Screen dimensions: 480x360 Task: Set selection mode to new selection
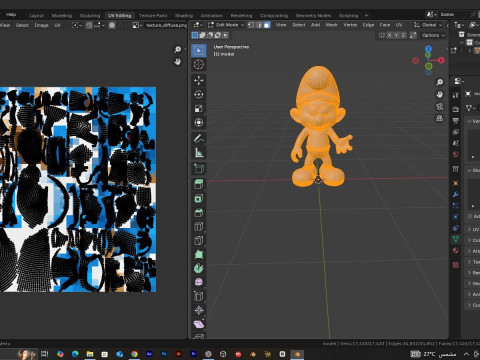pyautogui.click(x=195, y=35)
